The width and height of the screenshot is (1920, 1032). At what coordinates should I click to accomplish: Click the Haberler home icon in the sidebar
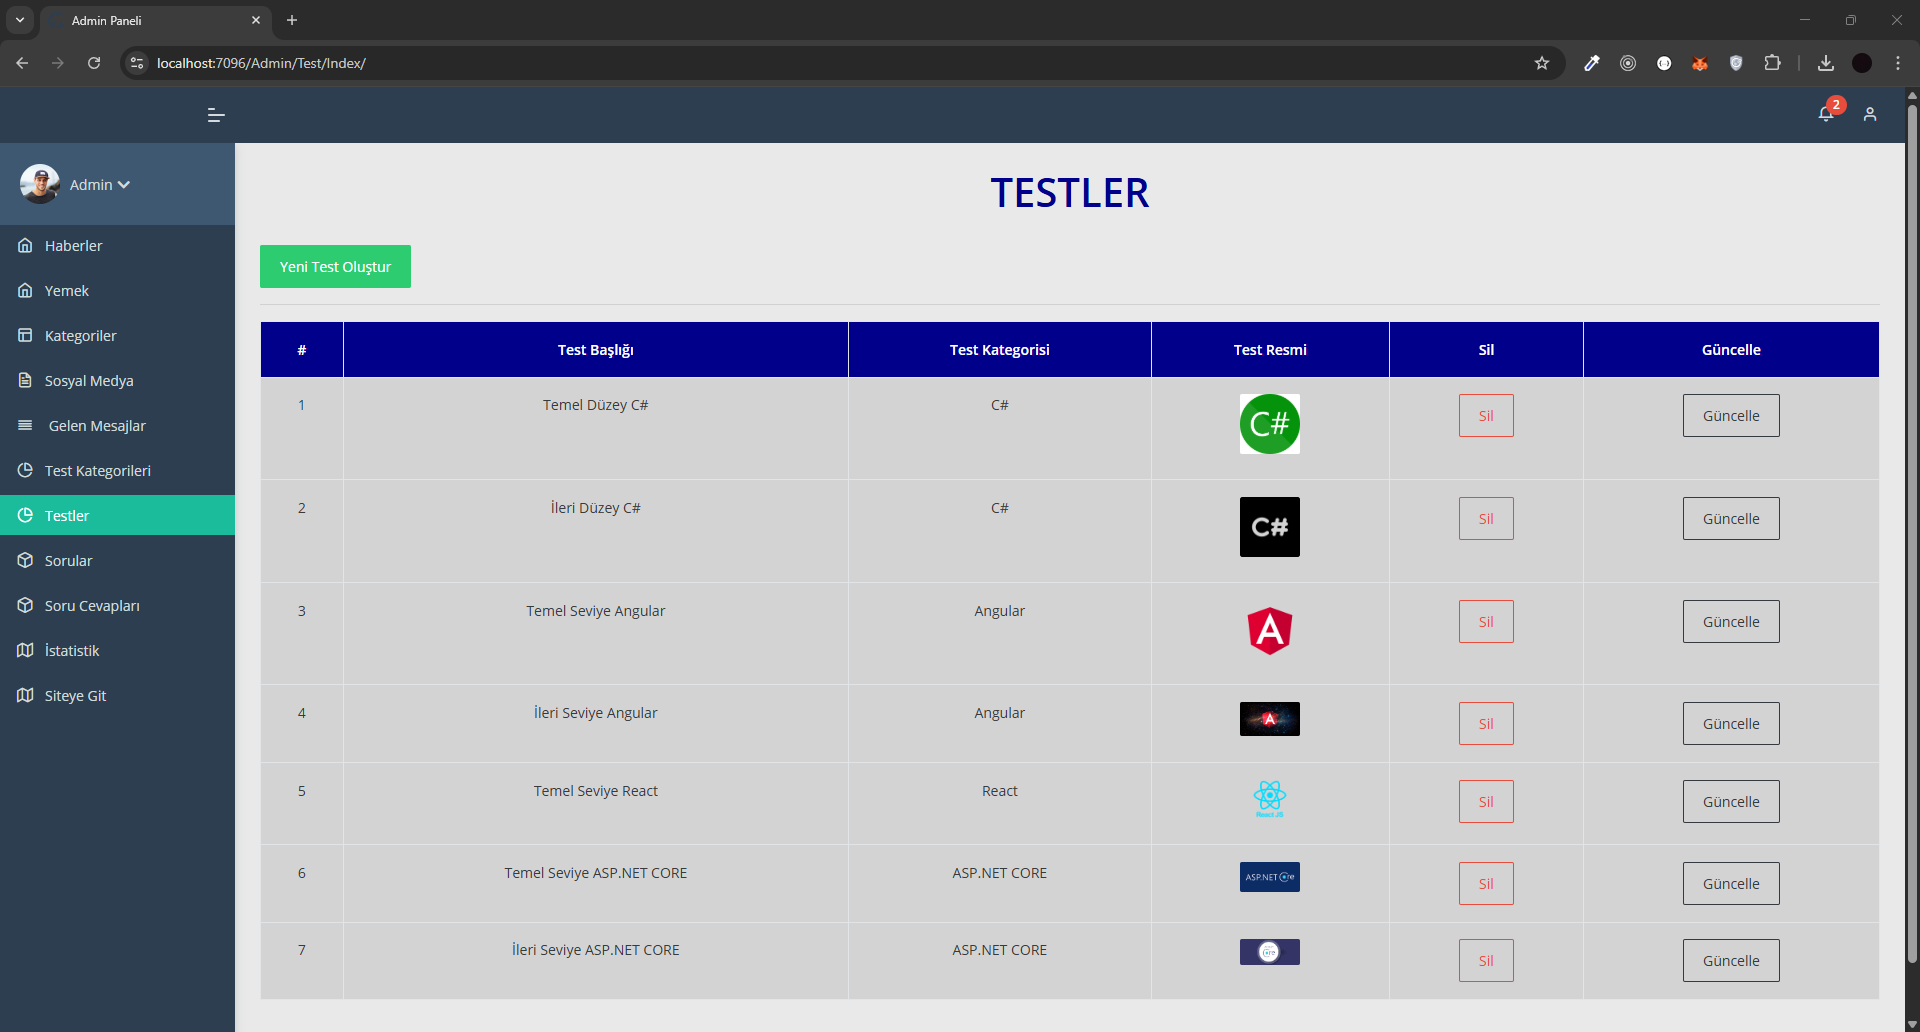pos(25,245)
